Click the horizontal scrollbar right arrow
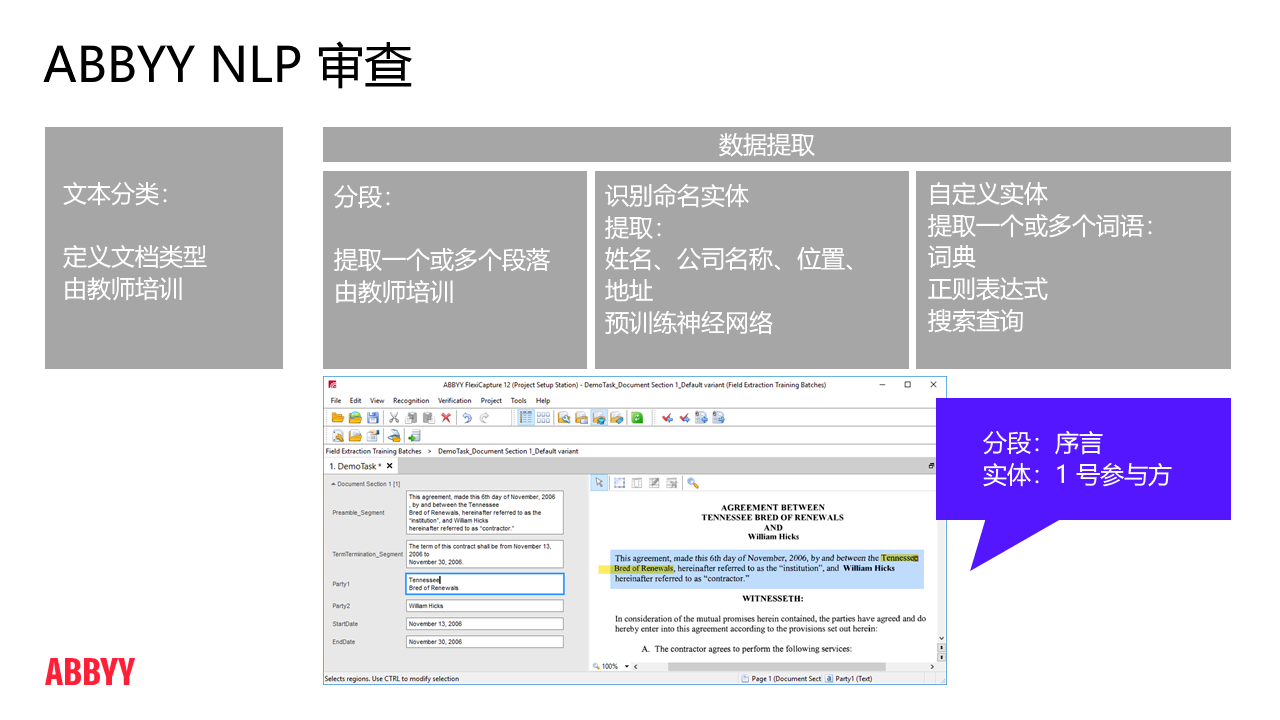The image size is (1280, 720). point(932,666)
